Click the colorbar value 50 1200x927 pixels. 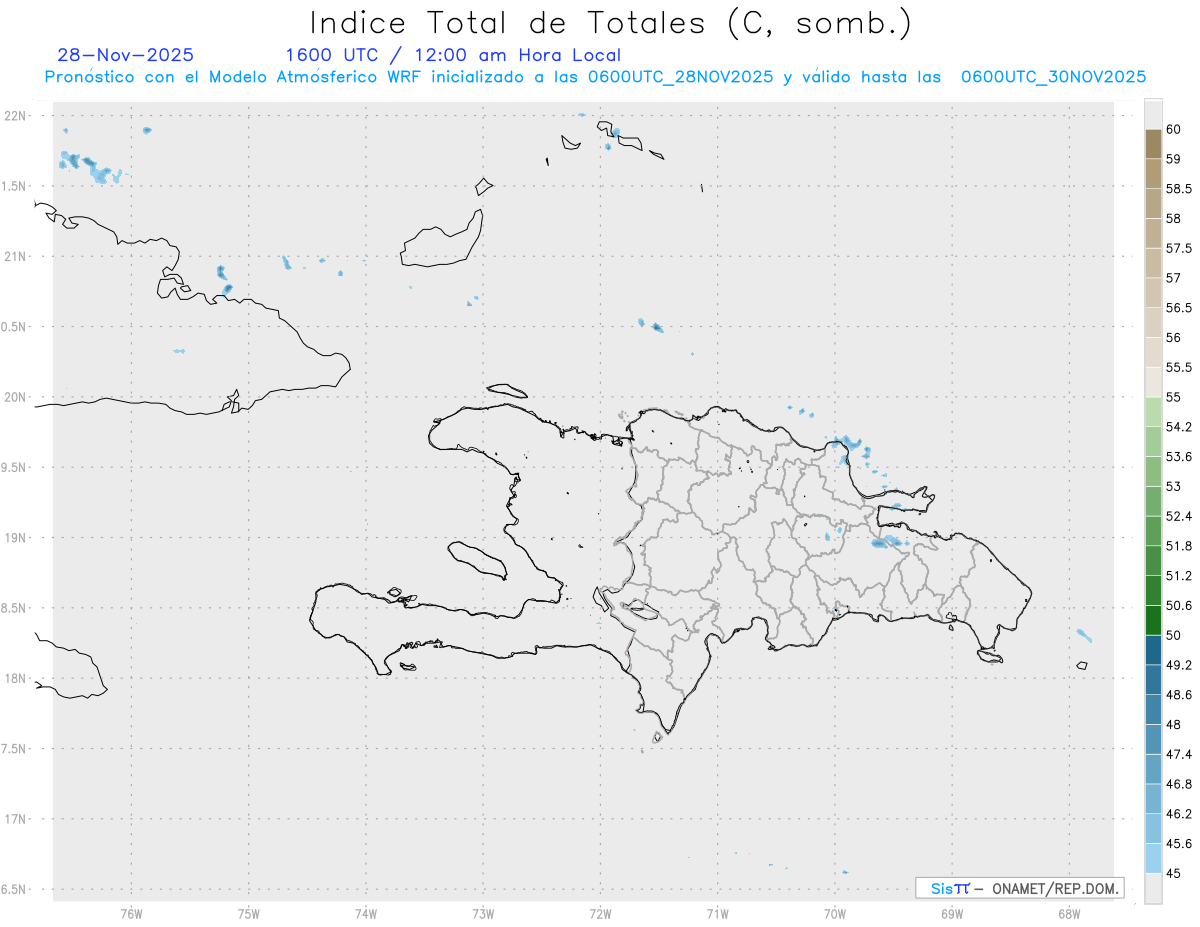tap(1174, 635)
